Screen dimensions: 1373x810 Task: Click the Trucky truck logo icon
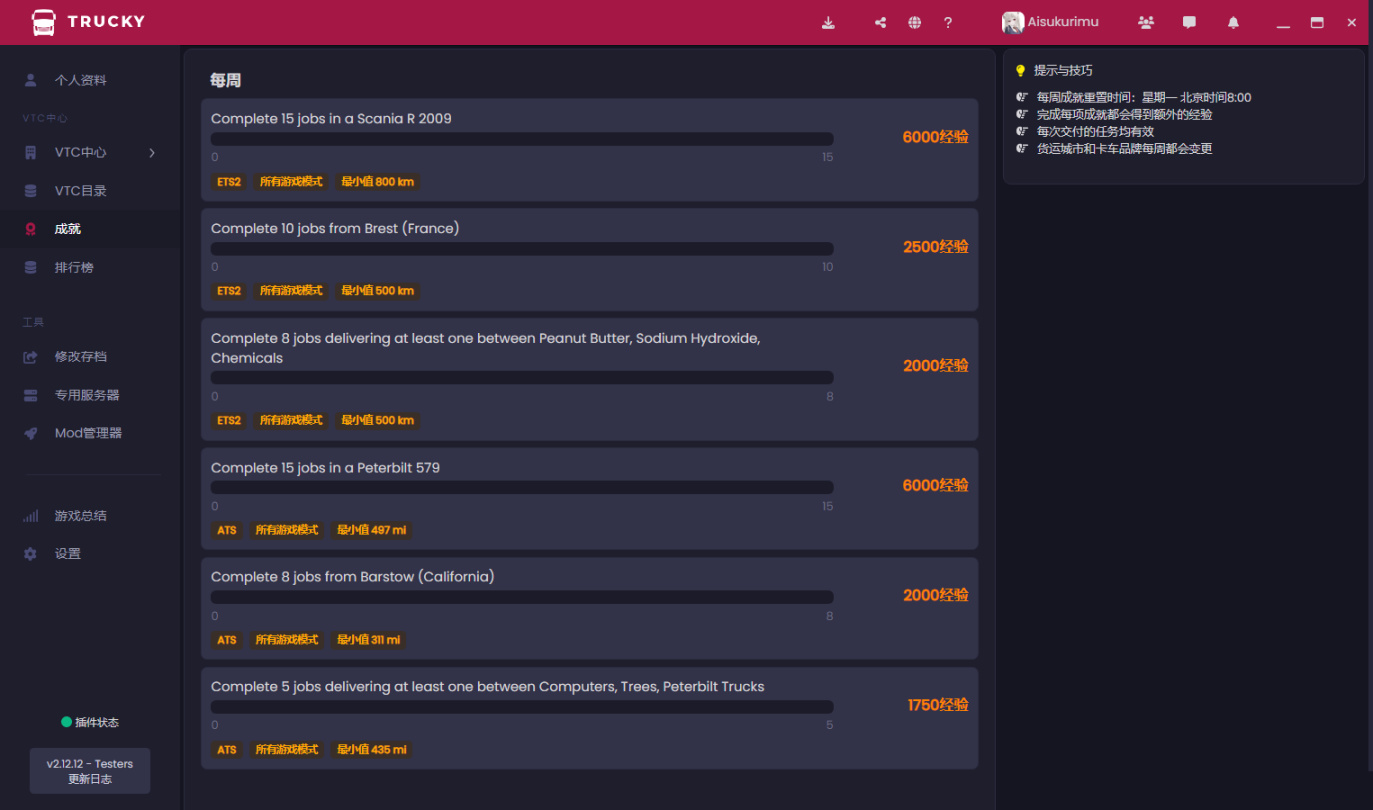(x=43, y=22)
